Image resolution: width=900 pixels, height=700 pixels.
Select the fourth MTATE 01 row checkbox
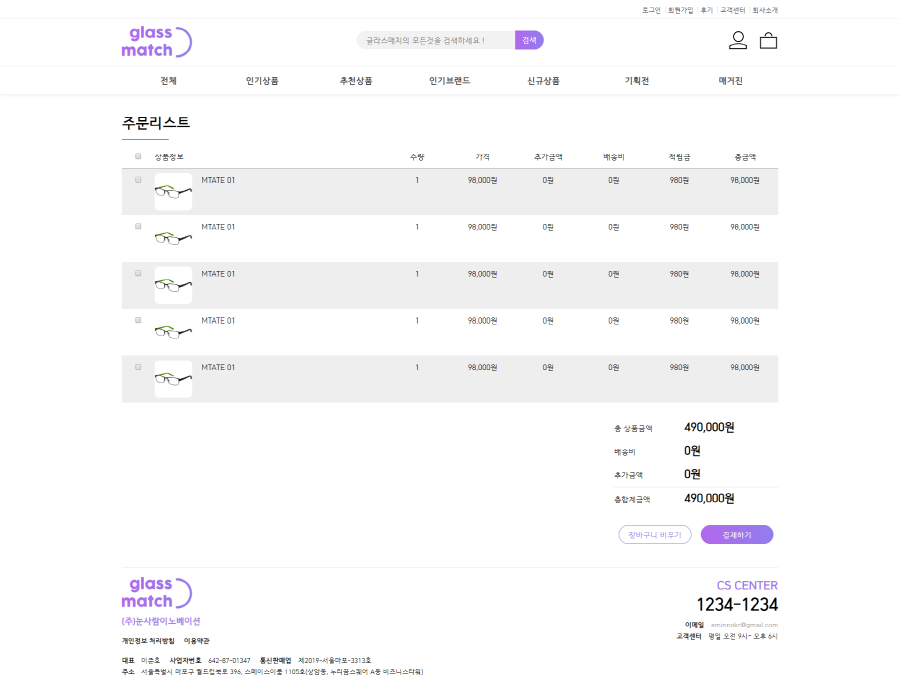[138, 320]
